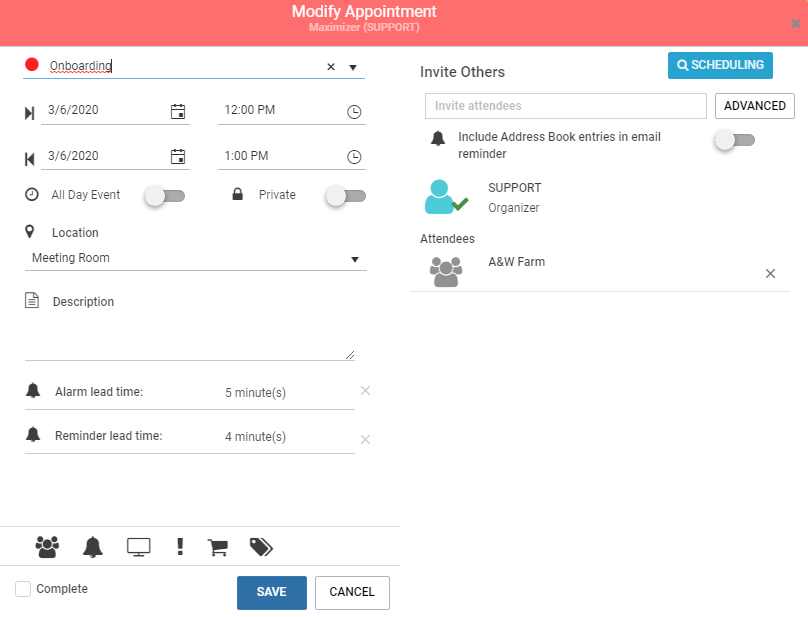This screenshot has width=808, height=617.
Task: Click the Alarm lead time bell icon
Action: tap(33, 391)
